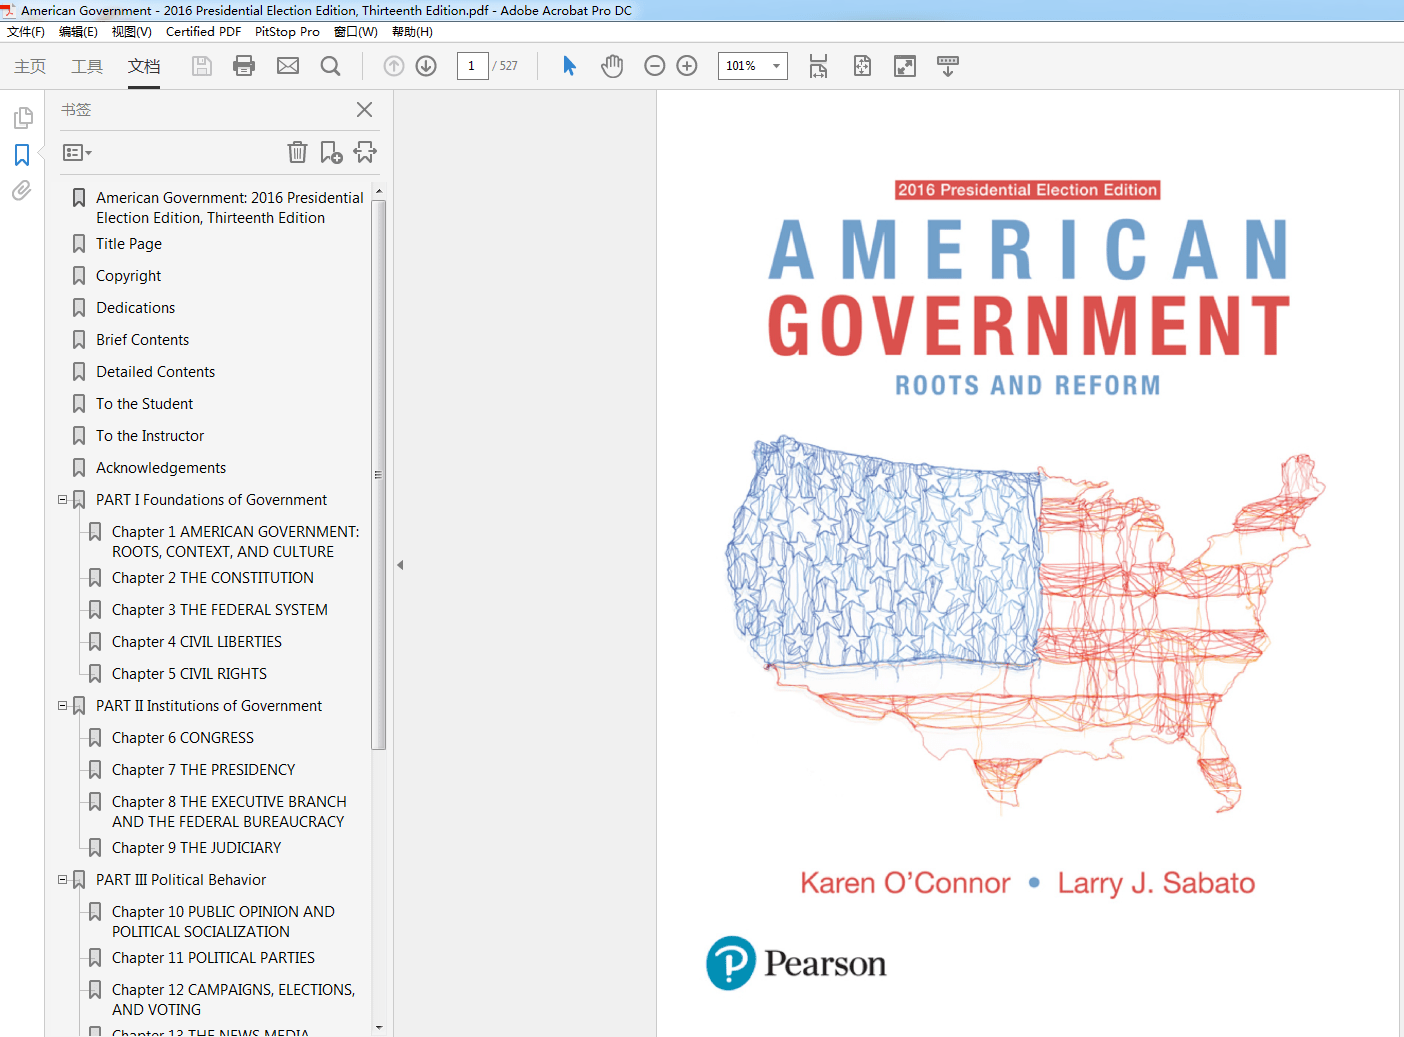
Task: Collapse PART II Institutions of Government
Action: click(63, 705)
